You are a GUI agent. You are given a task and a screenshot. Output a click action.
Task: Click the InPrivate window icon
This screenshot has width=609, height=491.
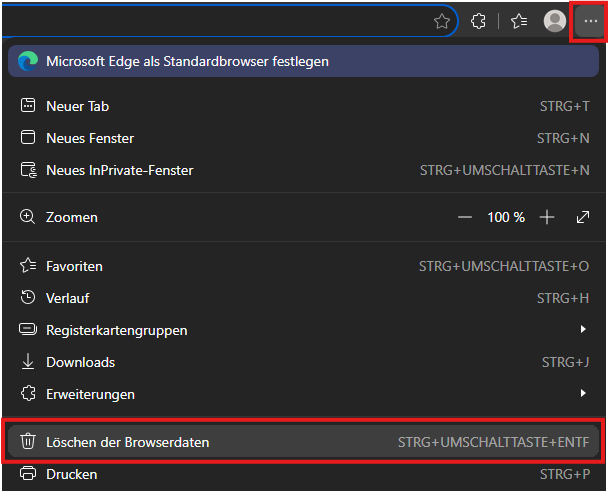(x=29, y=170)
